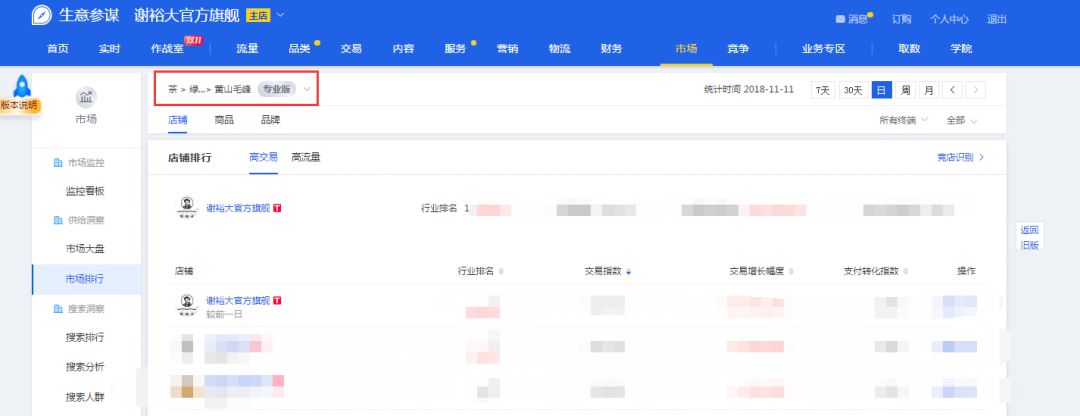
Task: Open the 流量 nav tab
Action: 247,49
